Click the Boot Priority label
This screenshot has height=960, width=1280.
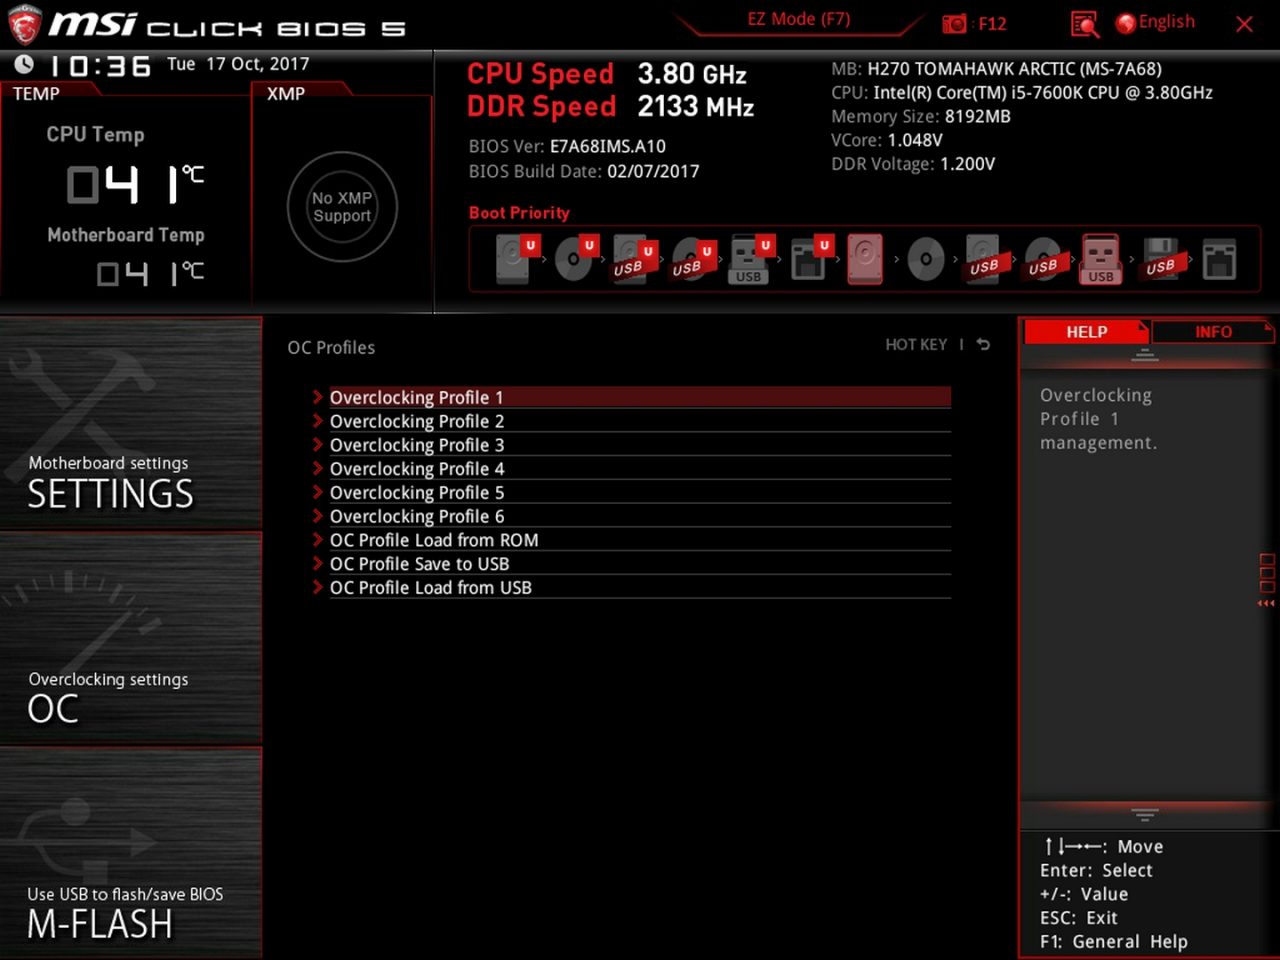point(519,212)
